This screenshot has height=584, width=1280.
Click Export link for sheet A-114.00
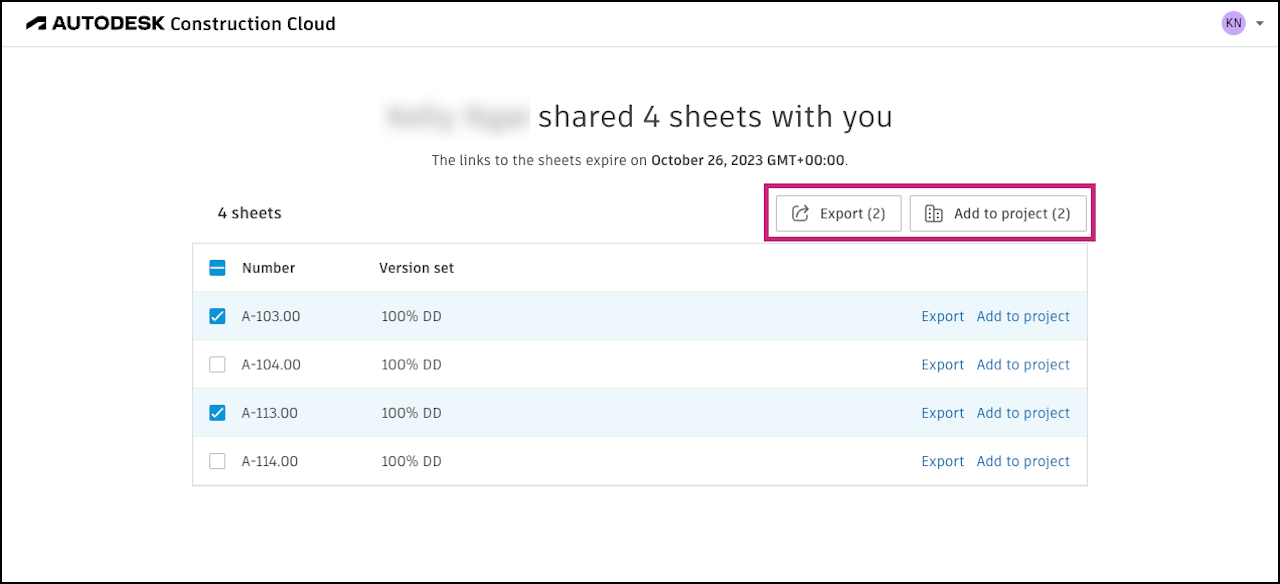click(x=942, y=461)
